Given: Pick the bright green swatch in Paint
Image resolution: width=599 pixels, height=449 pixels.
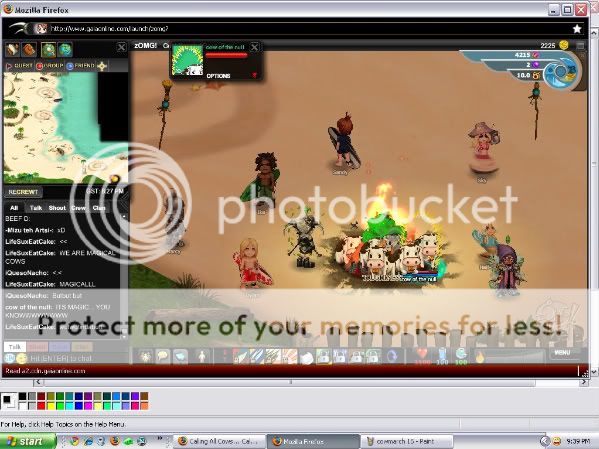Looking at the screenshot, I should click(x=60, y=405).
